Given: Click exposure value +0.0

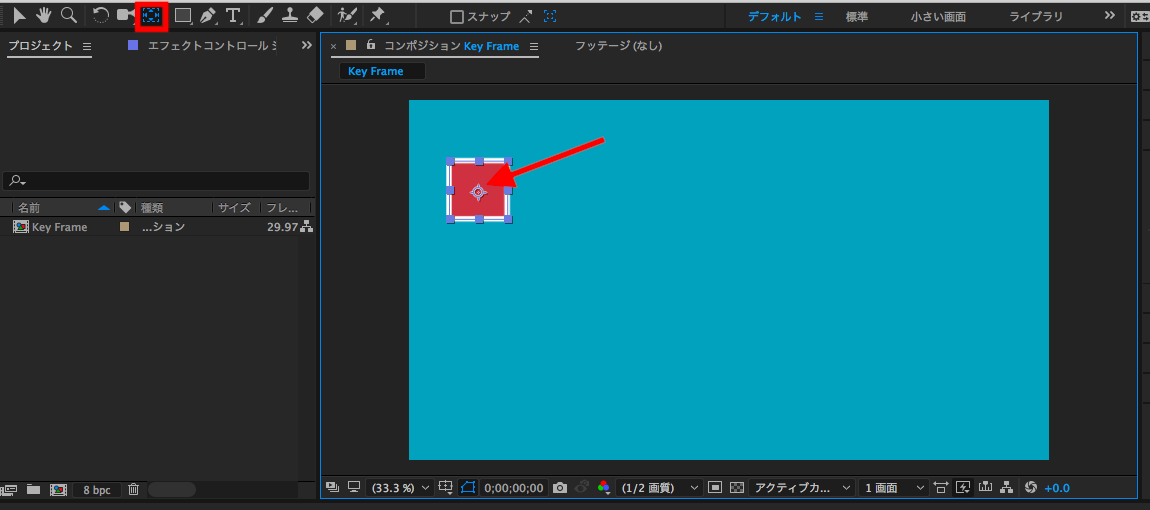Looking at the screenshot, I should (1057, 487).
